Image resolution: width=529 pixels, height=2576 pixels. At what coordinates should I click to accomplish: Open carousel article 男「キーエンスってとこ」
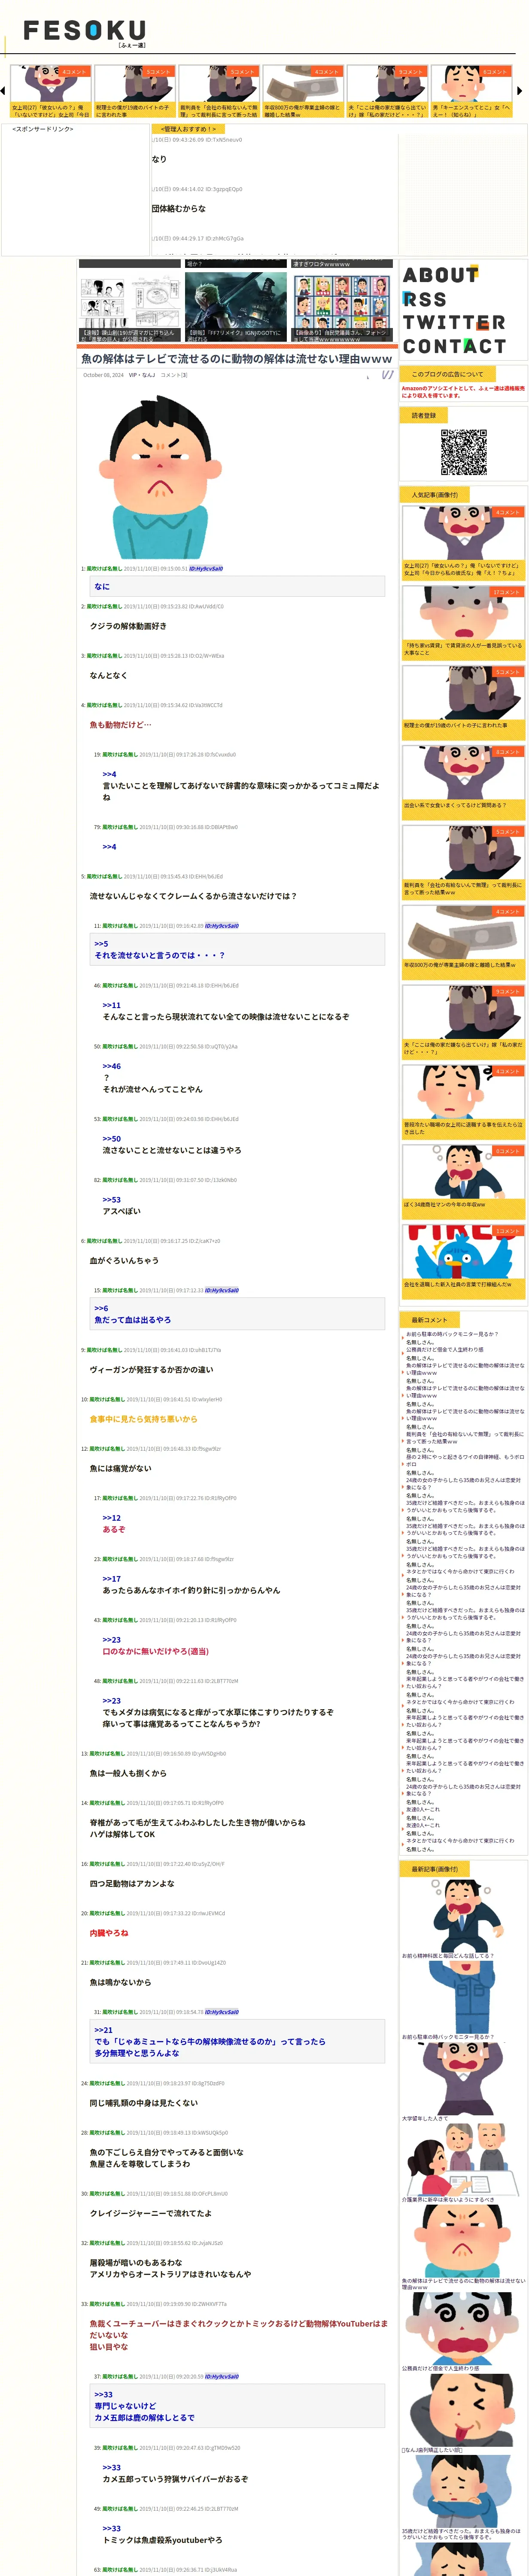click(x=471, y=92)
